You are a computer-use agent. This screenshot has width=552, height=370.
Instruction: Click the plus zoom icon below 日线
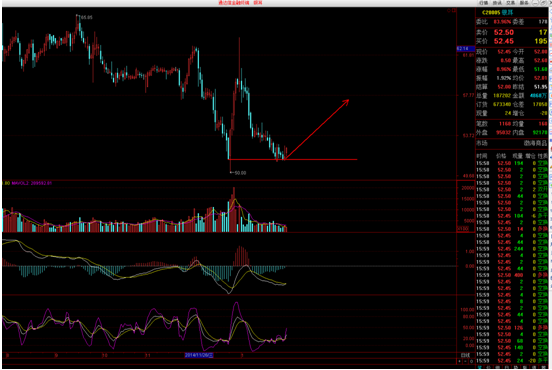click(459, 361)
